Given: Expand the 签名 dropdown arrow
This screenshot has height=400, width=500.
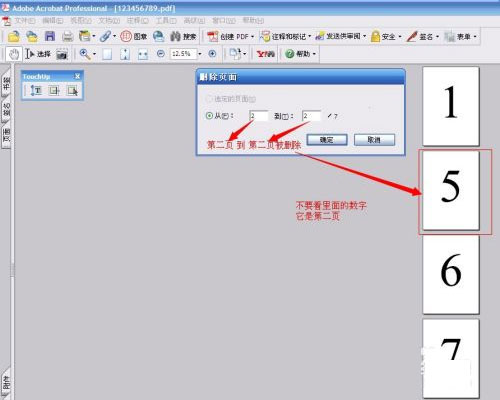Looking at the screenshot, I should tap(437, 36).
